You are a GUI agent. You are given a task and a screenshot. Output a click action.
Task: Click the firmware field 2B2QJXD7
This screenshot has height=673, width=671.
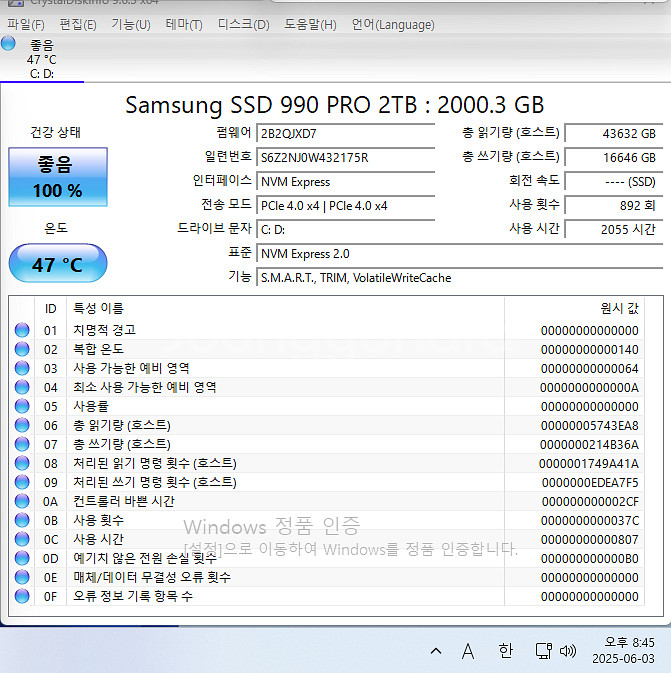(x=346, y=133)
